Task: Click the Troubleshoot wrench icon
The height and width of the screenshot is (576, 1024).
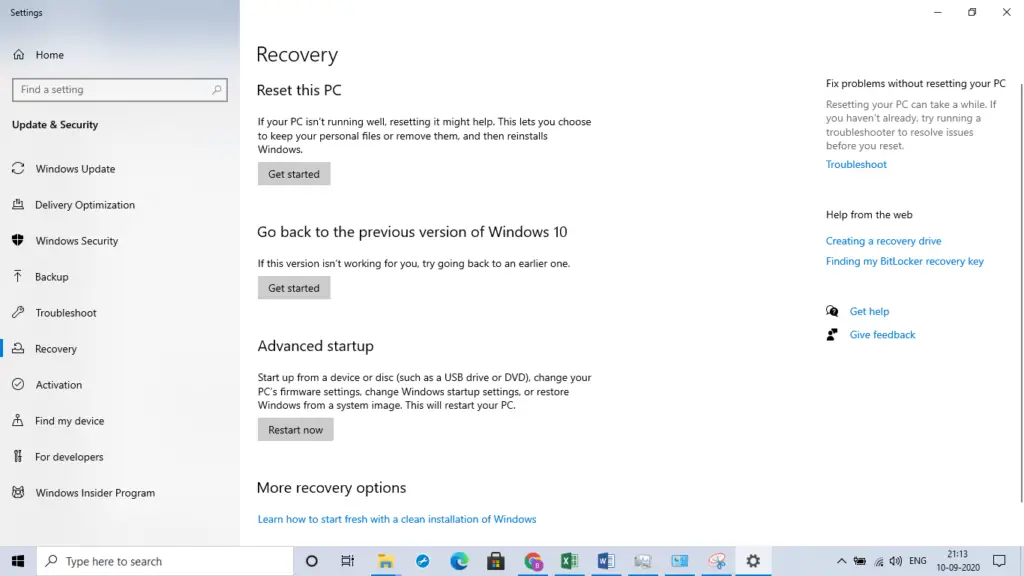Action: click(18, 312)
